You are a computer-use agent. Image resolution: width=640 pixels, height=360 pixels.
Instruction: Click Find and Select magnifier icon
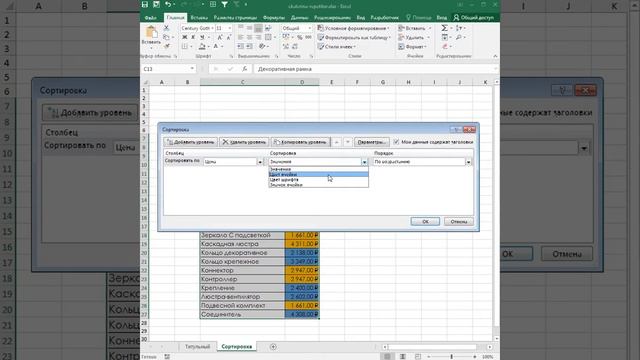459,37
